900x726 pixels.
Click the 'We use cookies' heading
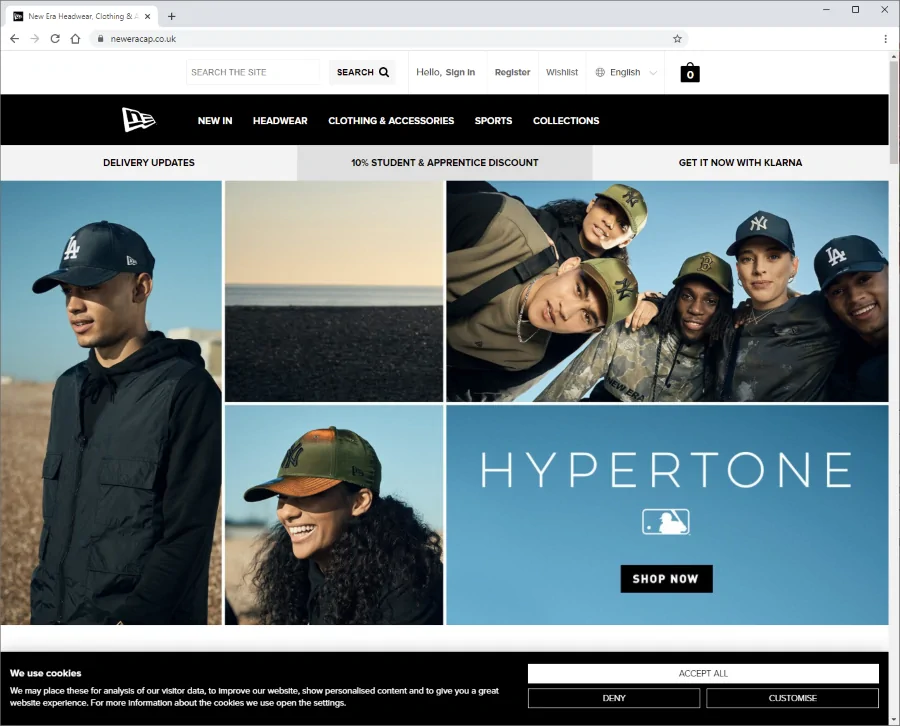tap(45, 673)
